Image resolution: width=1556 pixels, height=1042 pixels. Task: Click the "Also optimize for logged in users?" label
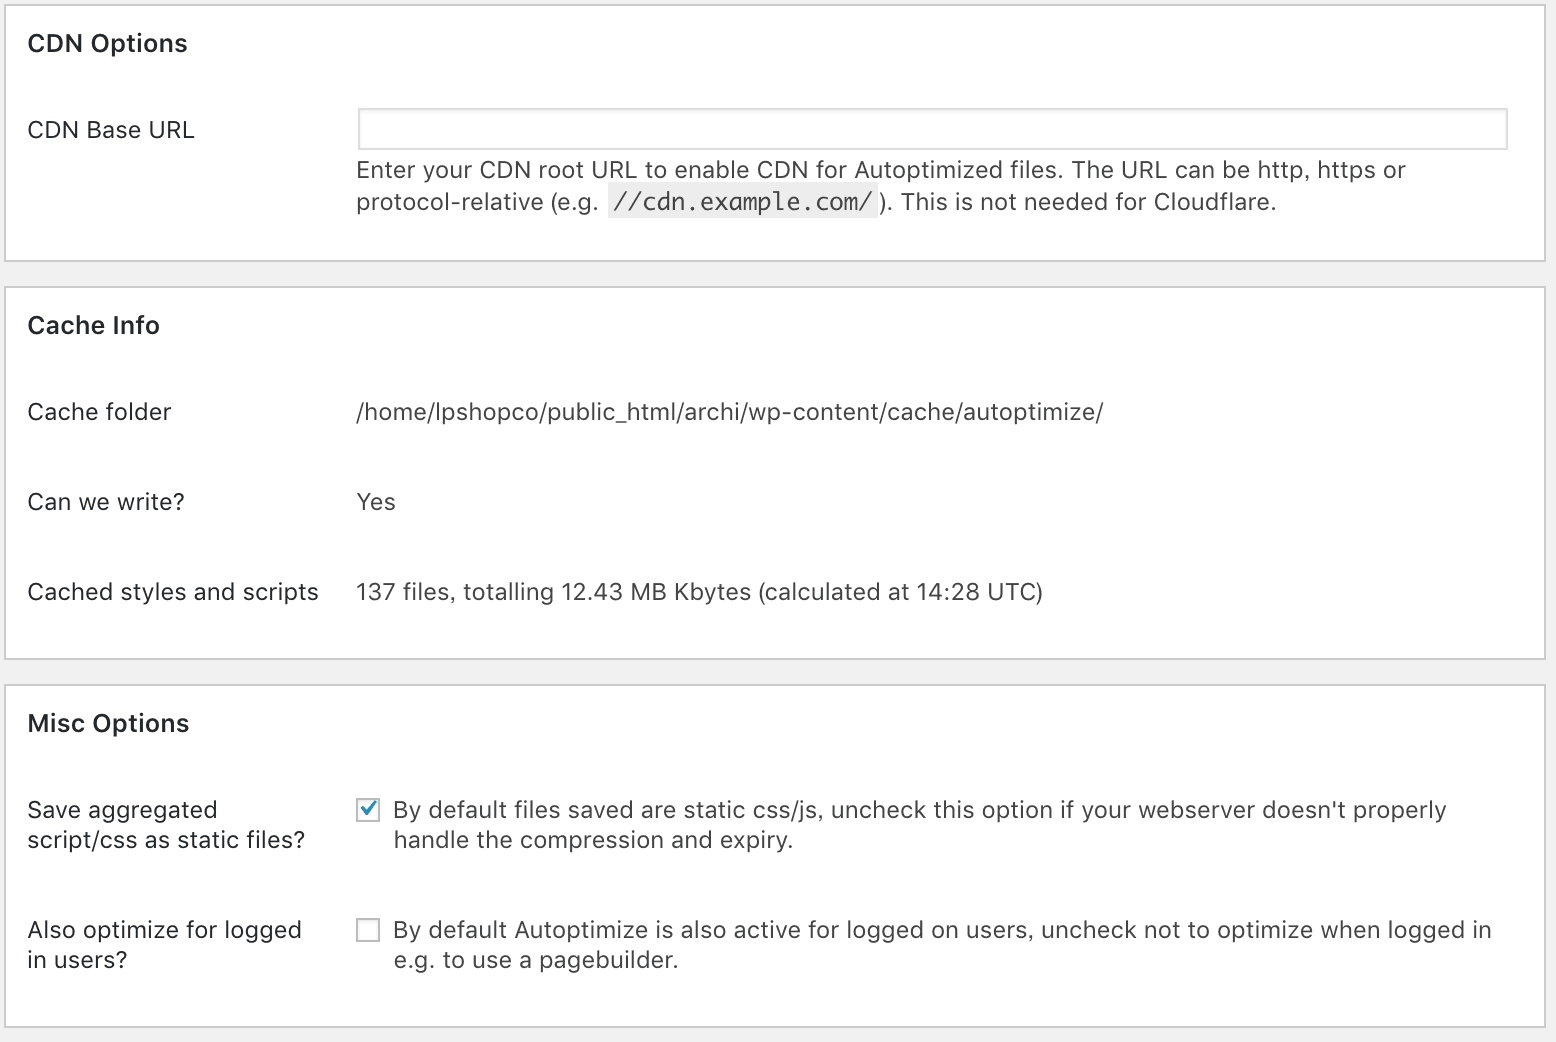[x=164, y=945]
